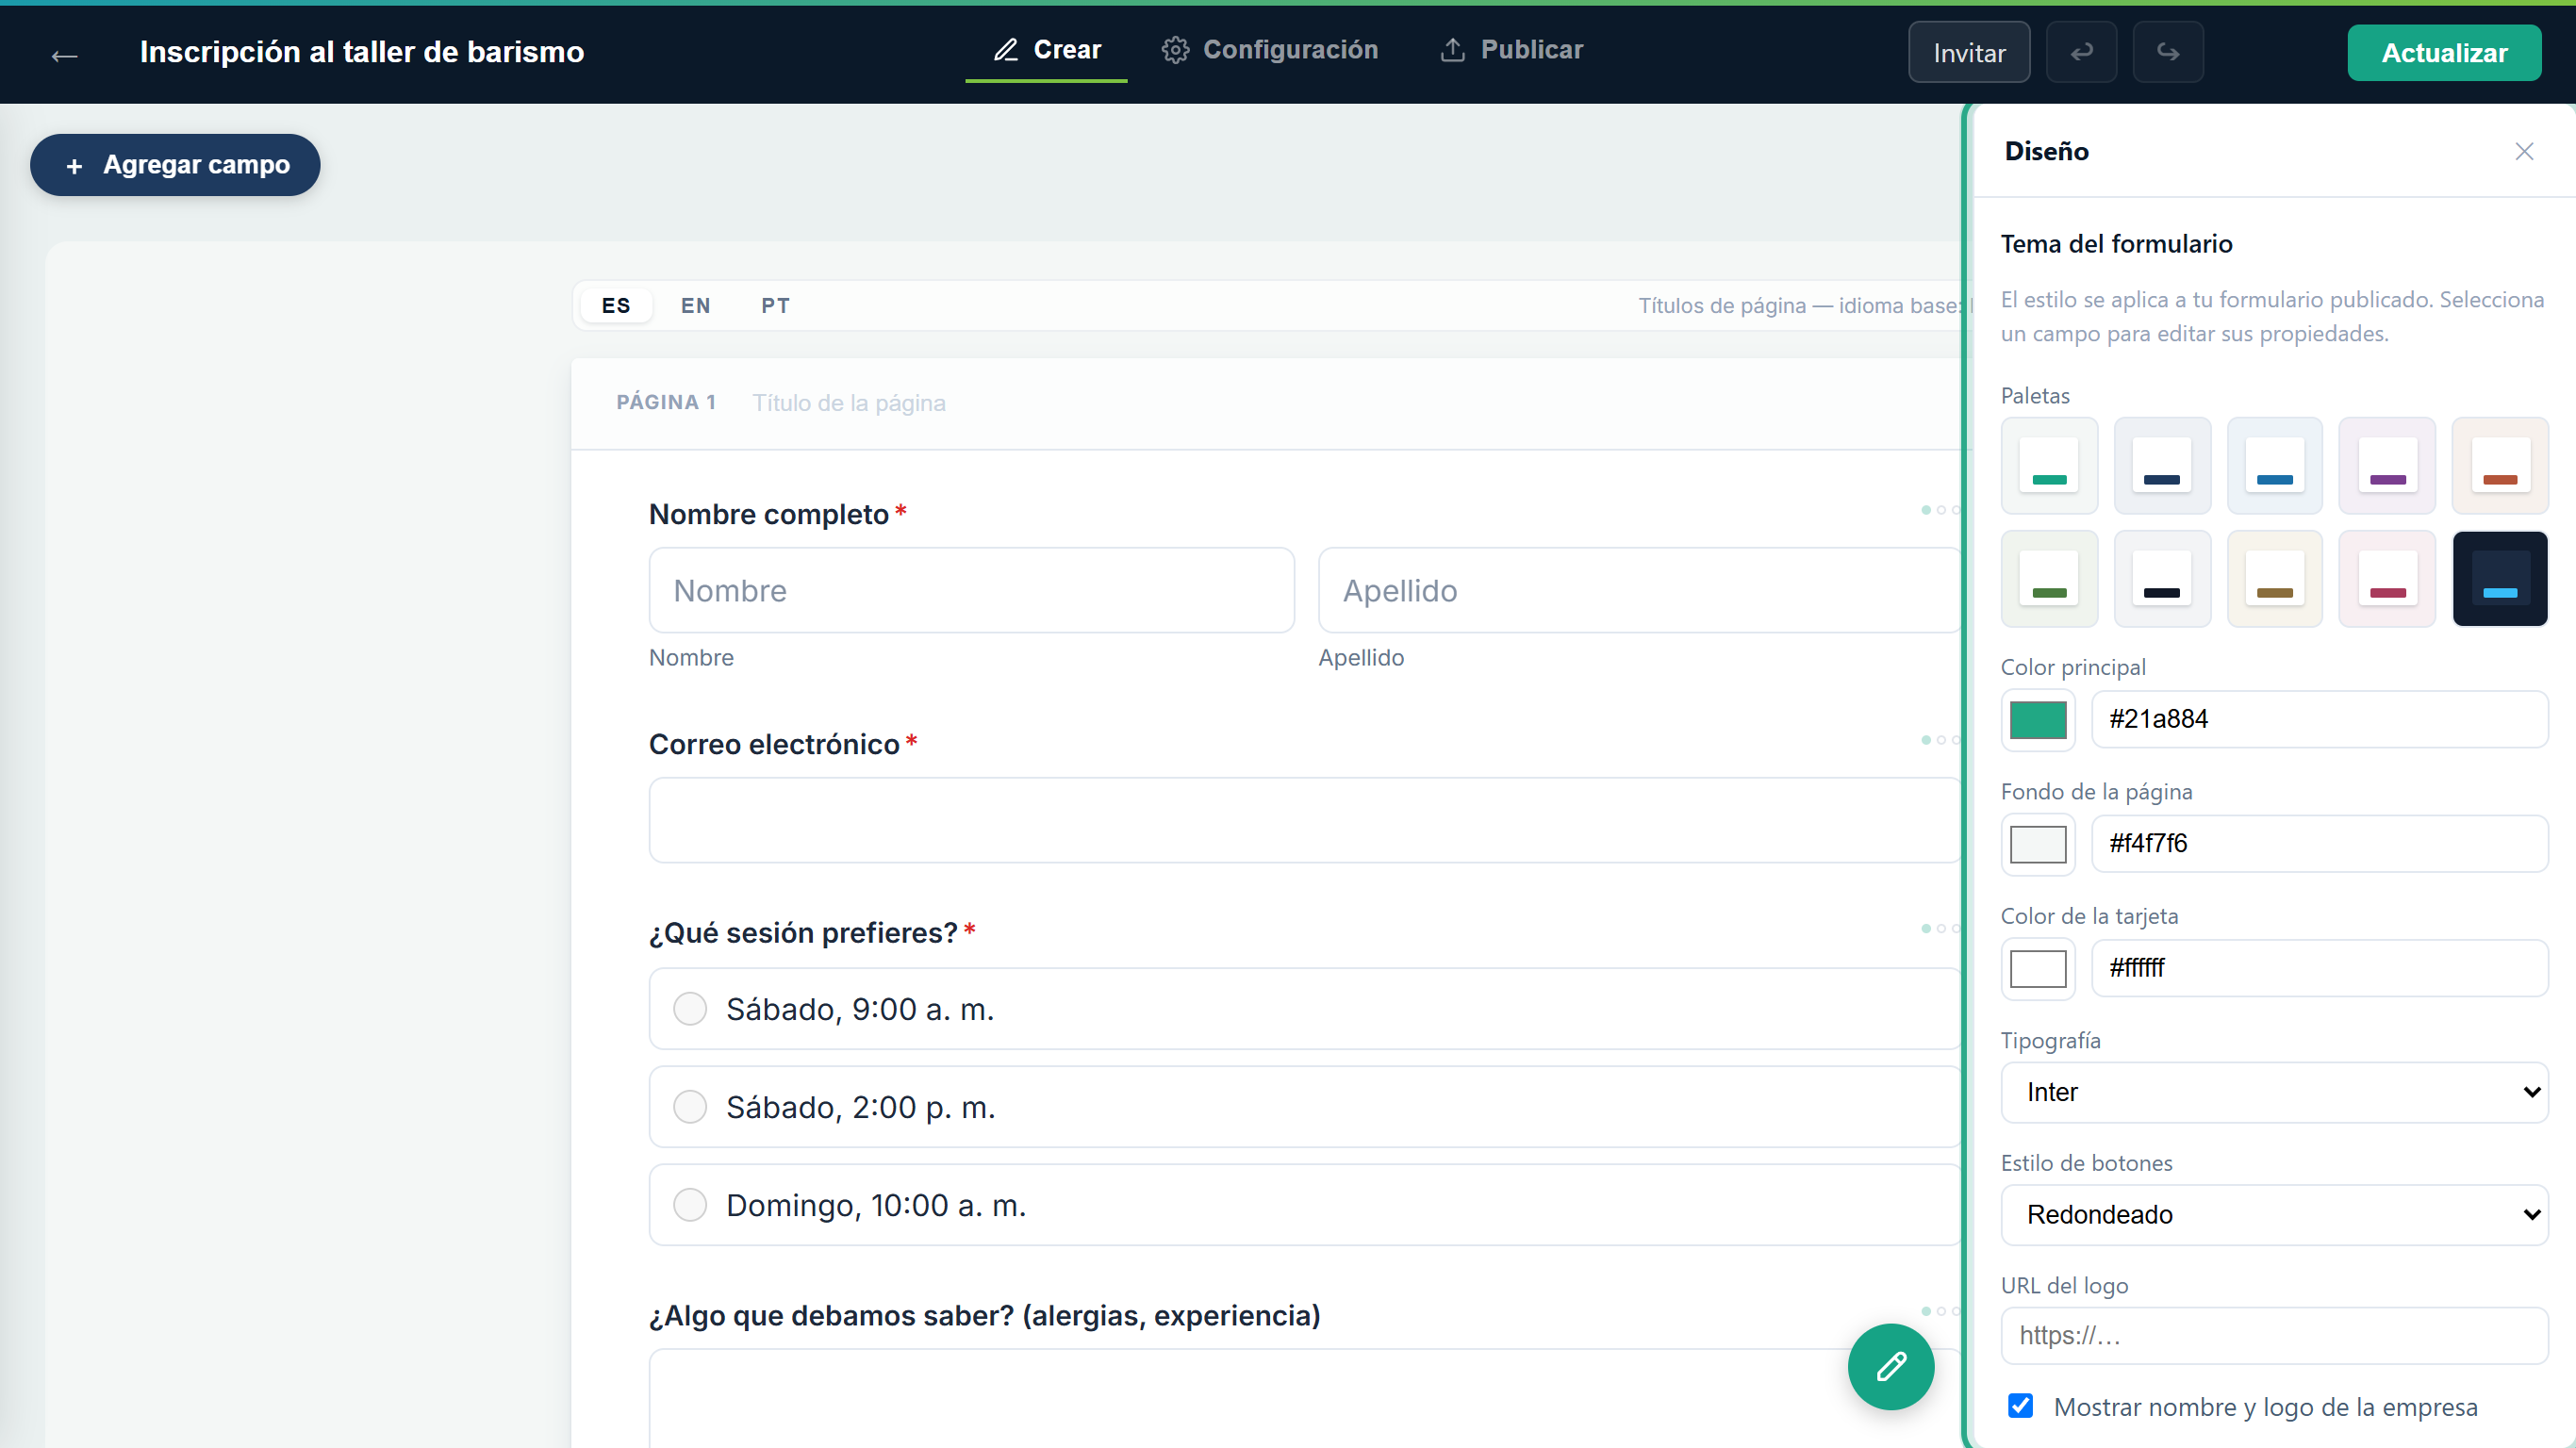Image resolution: width=2576 pixels, height=1448 pixels.
Task: Select the PT language tab
Action: (x=775, y=306)
